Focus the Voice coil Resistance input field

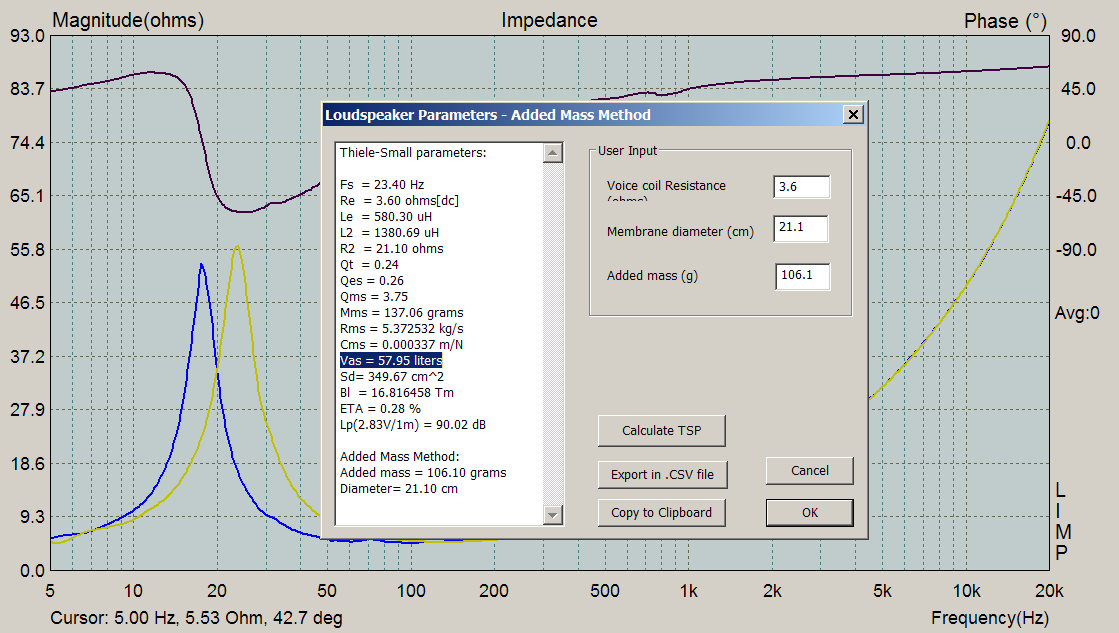coord(801,187)
